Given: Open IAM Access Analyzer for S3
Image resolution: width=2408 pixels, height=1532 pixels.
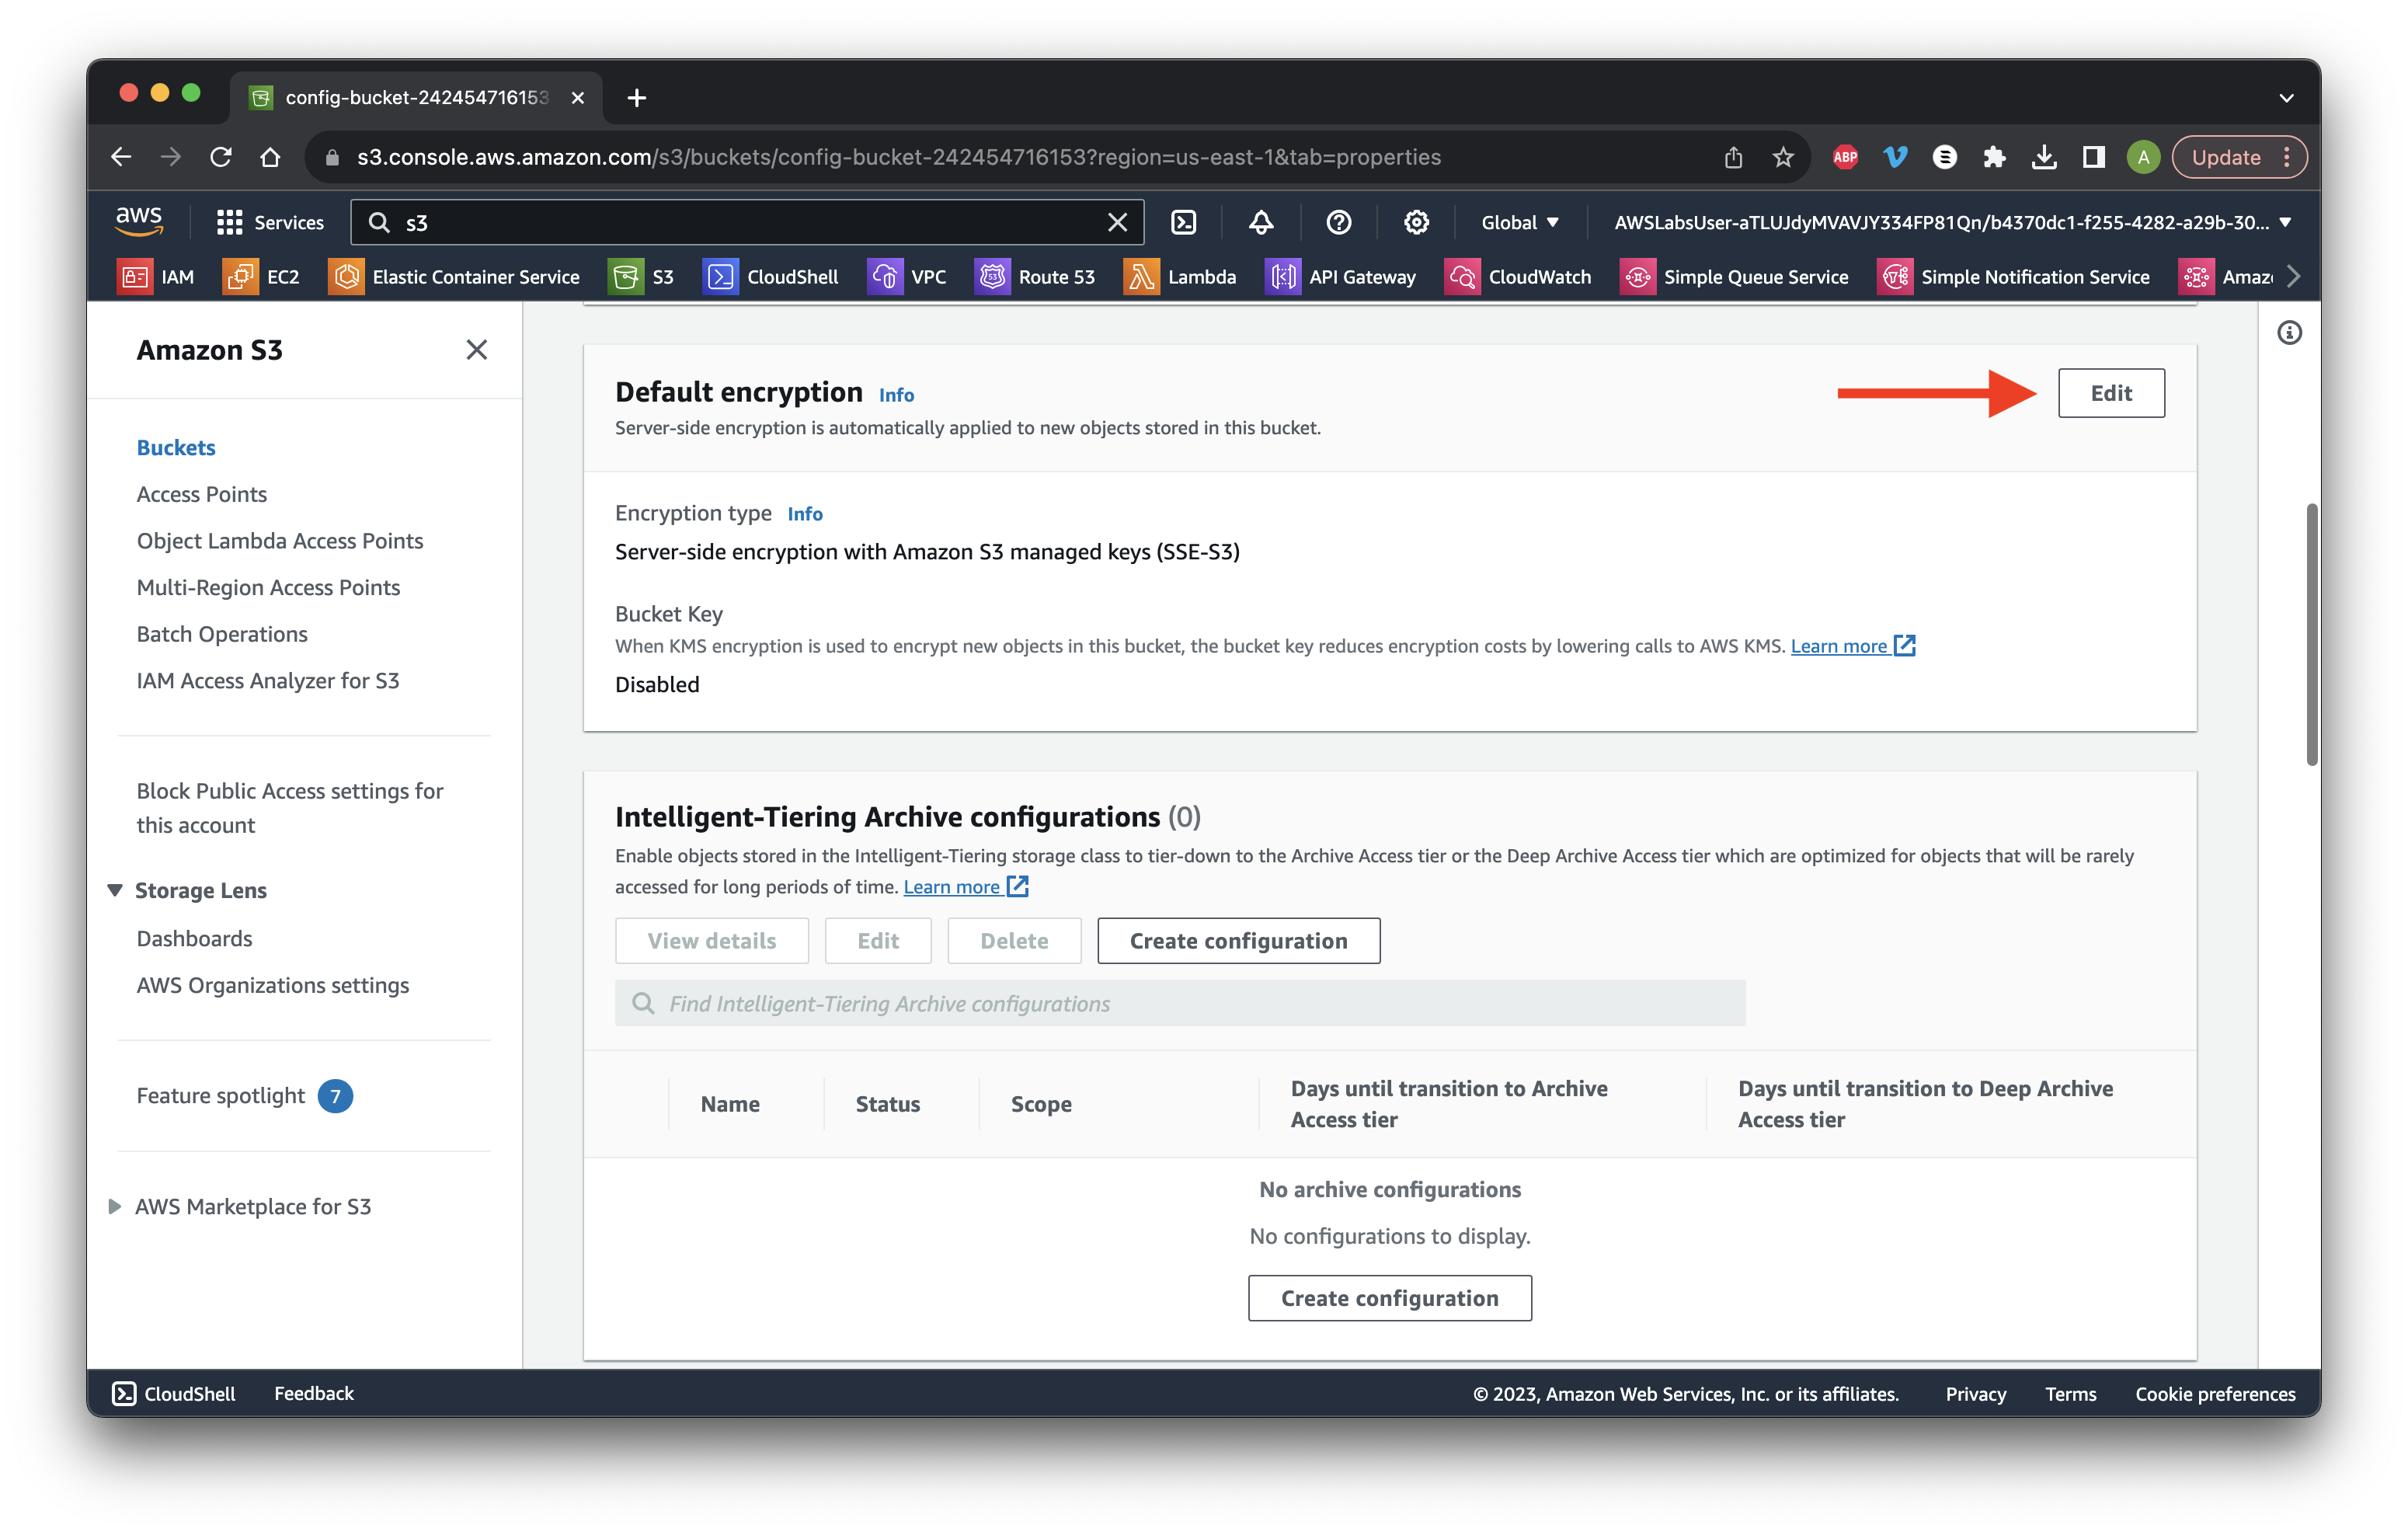Looking at the screenshot, I should [x=268, y=680].
